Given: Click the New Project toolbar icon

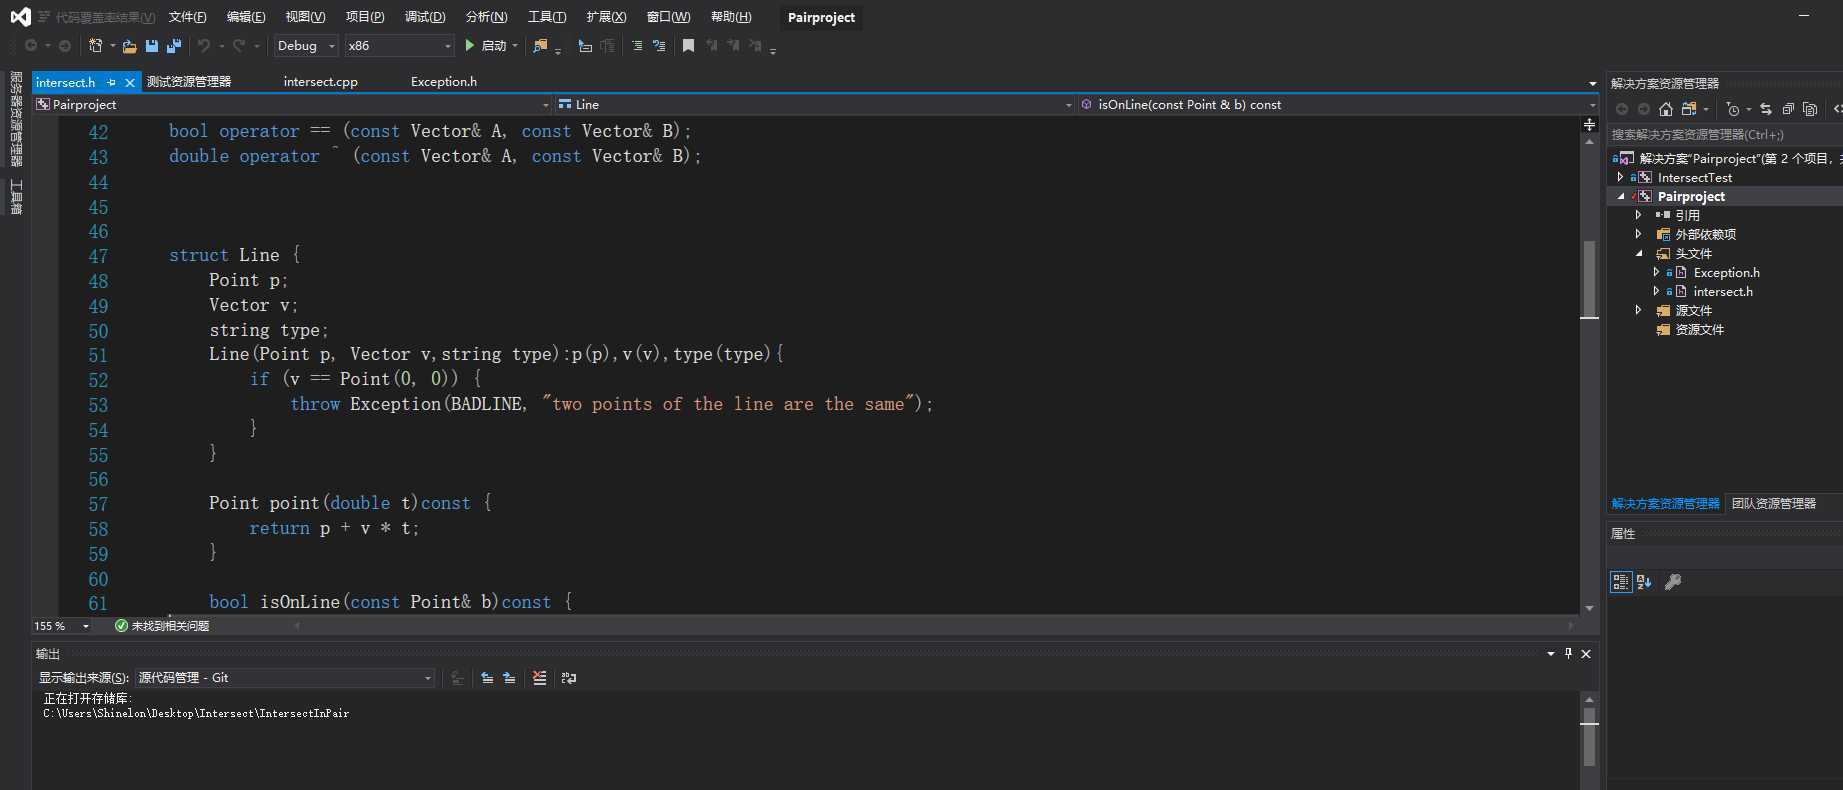Looking at the screenshot, I should pos(96,46).
